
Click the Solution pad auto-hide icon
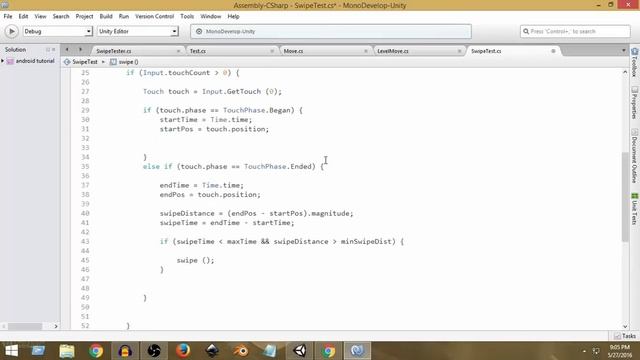48,49
